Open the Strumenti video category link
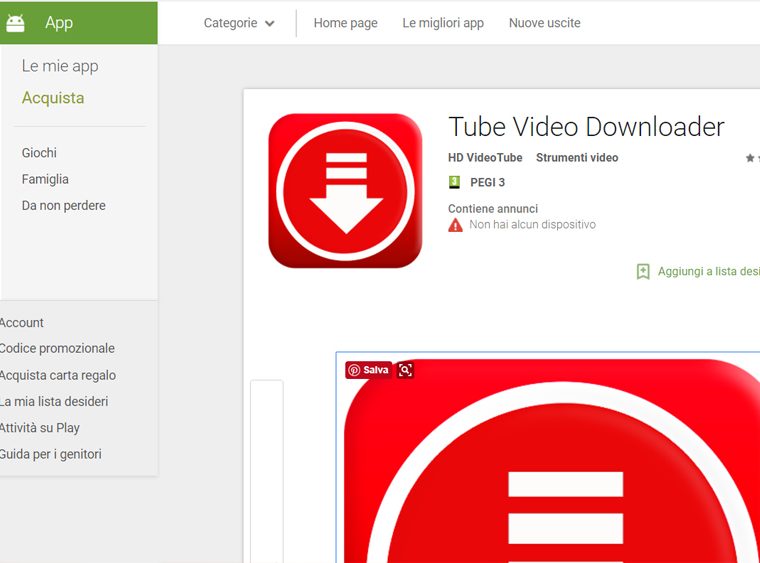Image resolution: width=760 pixels, height=563 pixels. click(x=577, y=157)
